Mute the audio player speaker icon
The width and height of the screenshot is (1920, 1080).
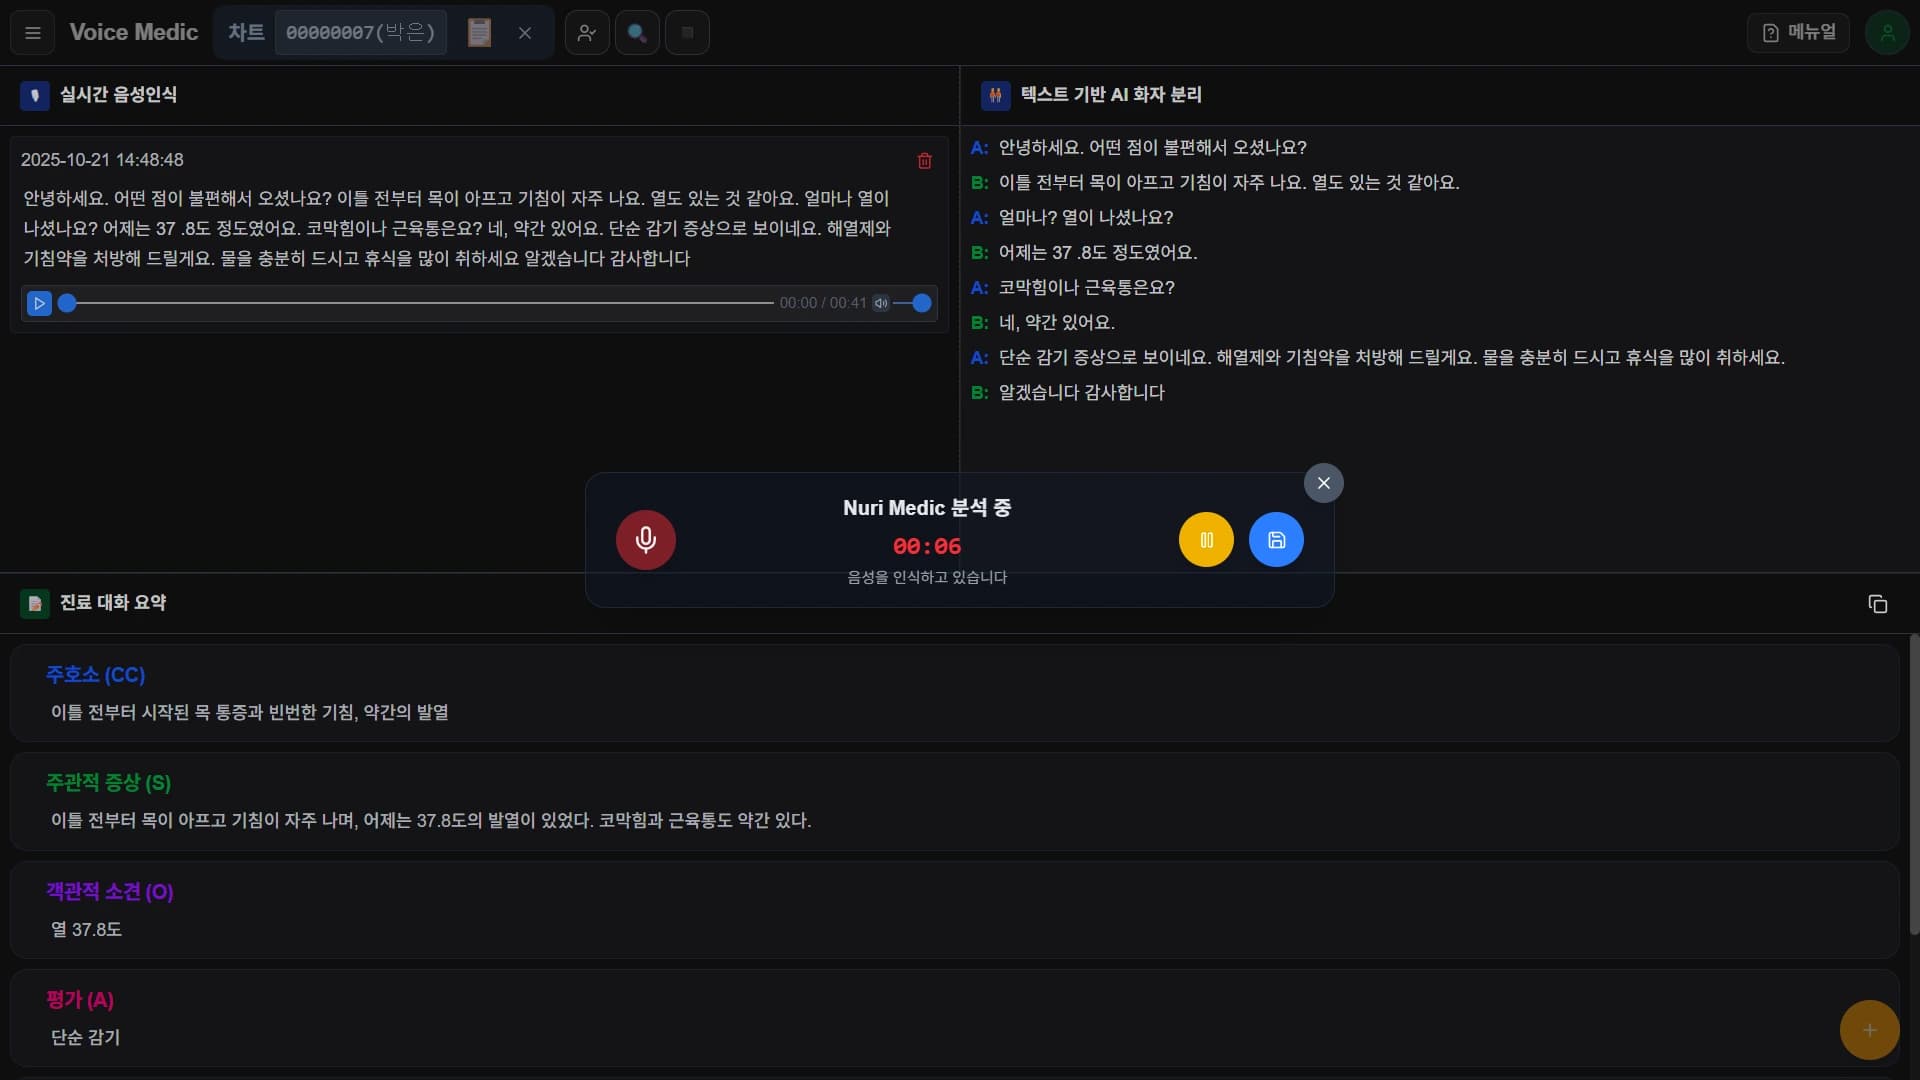[x=881, y=303]
